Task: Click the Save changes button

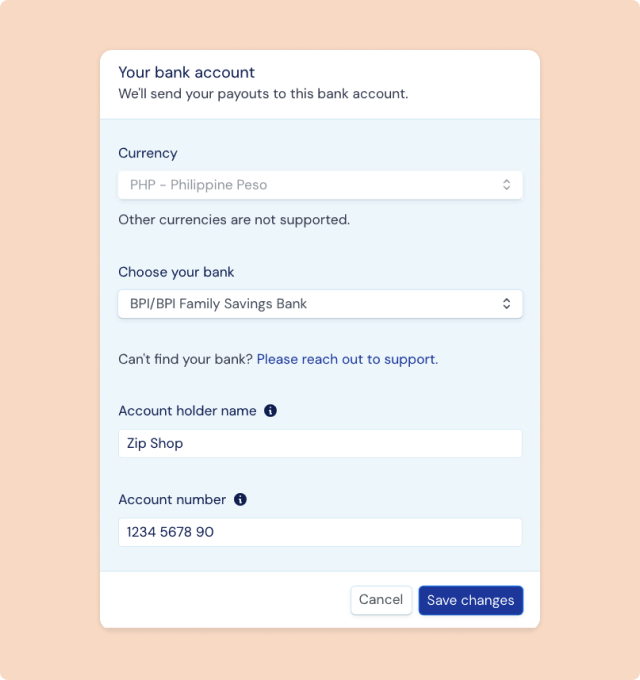Action: tap(470, 600)
